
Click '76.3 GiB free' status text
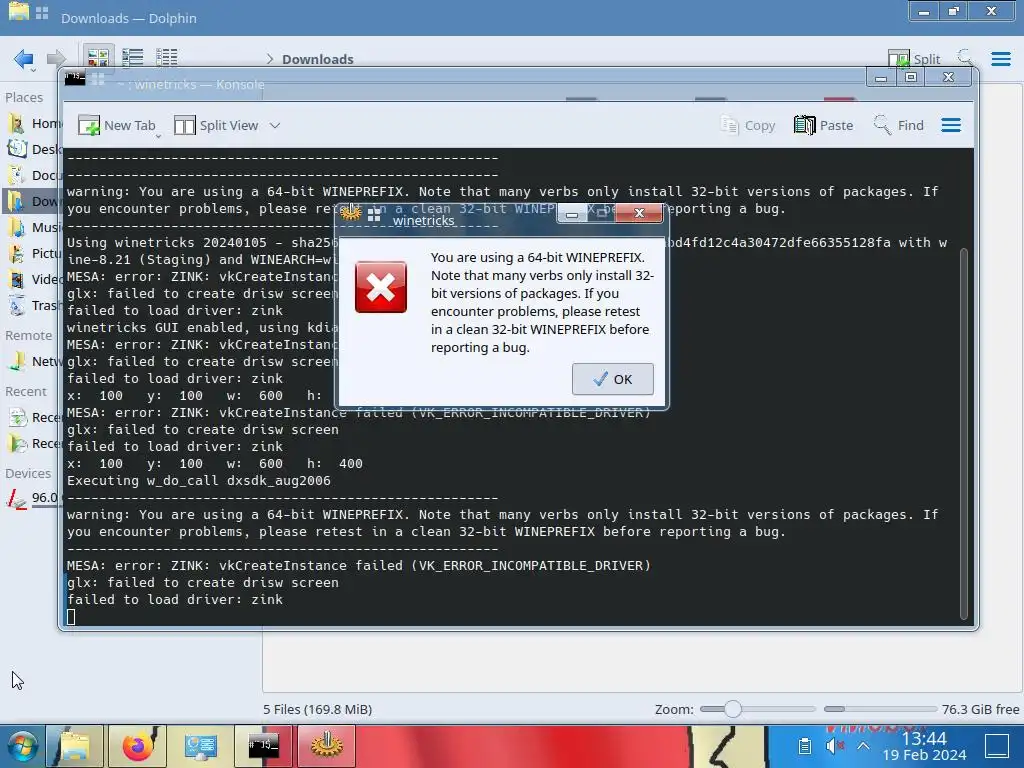[x=980, y=709]
